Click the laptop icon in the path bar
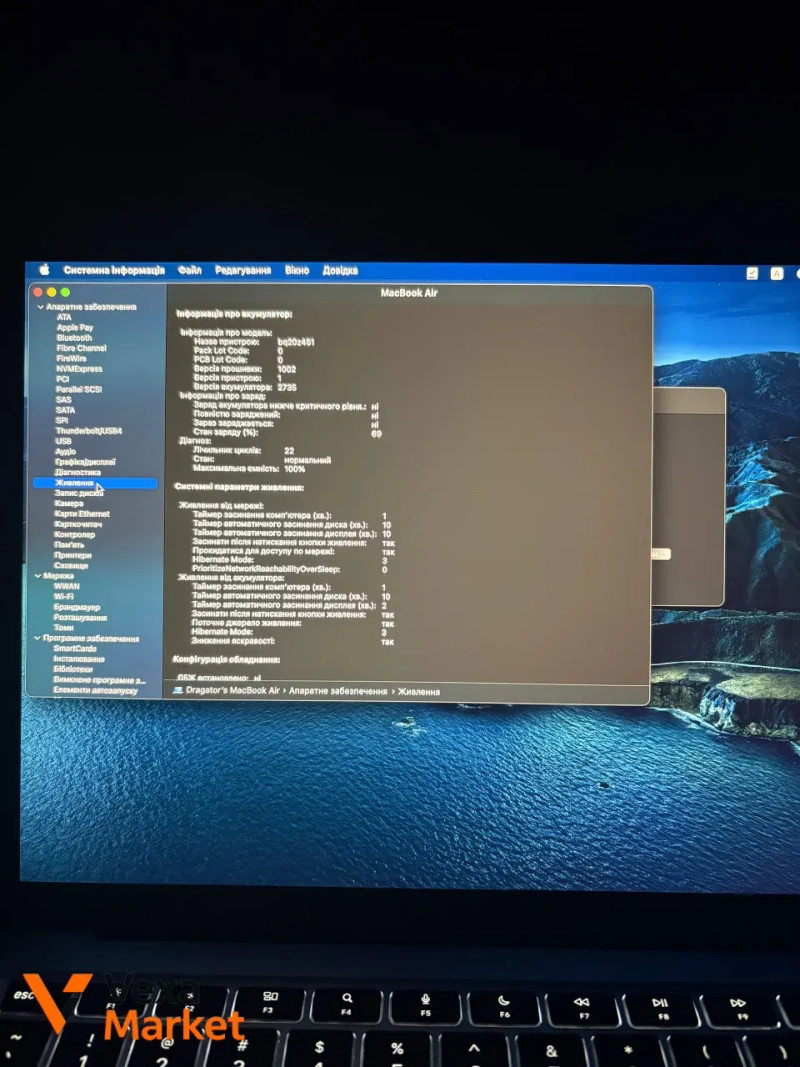Image resolution: width=800 pixels, height=1067 pixels. (x=178, y=690)
